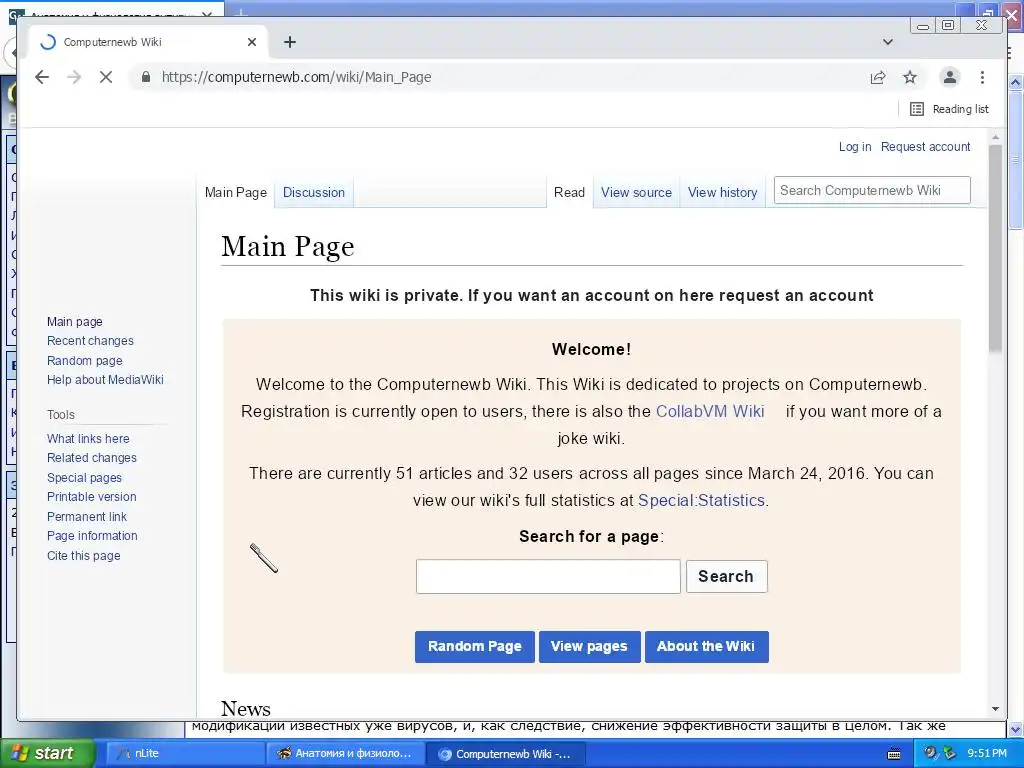Switch to Анатомия и физиоло taskbar window
Image resolution: width=1024 pixels, height=768 pixels.
[x=345, y=753]
